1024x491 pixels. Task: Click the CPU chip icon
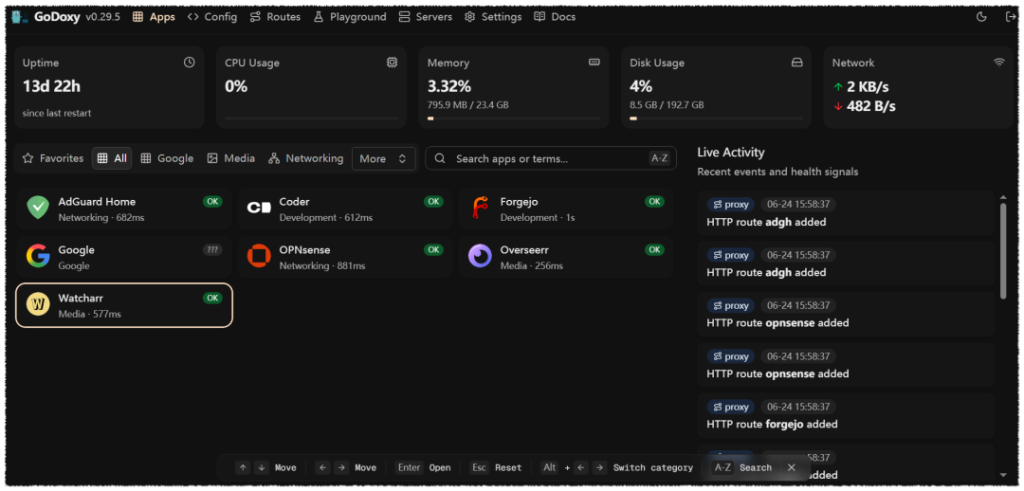coord(392,63)
